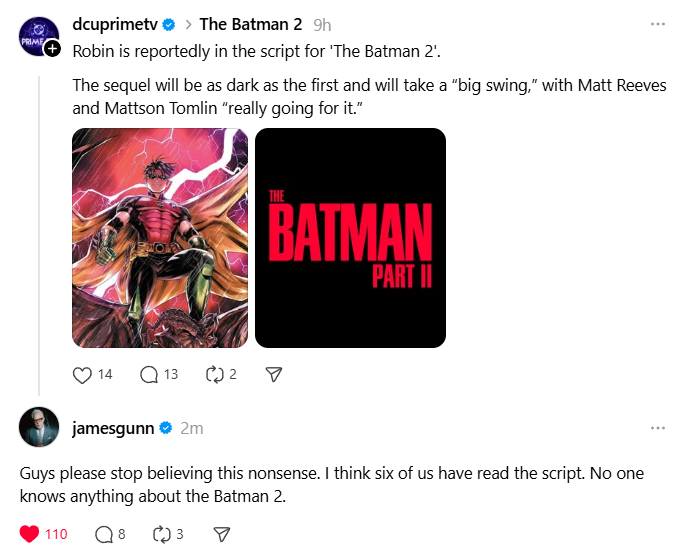The image size is (682, 550).
Task: View the Robin comic artwork image
Action: click(x=160, y=238)
